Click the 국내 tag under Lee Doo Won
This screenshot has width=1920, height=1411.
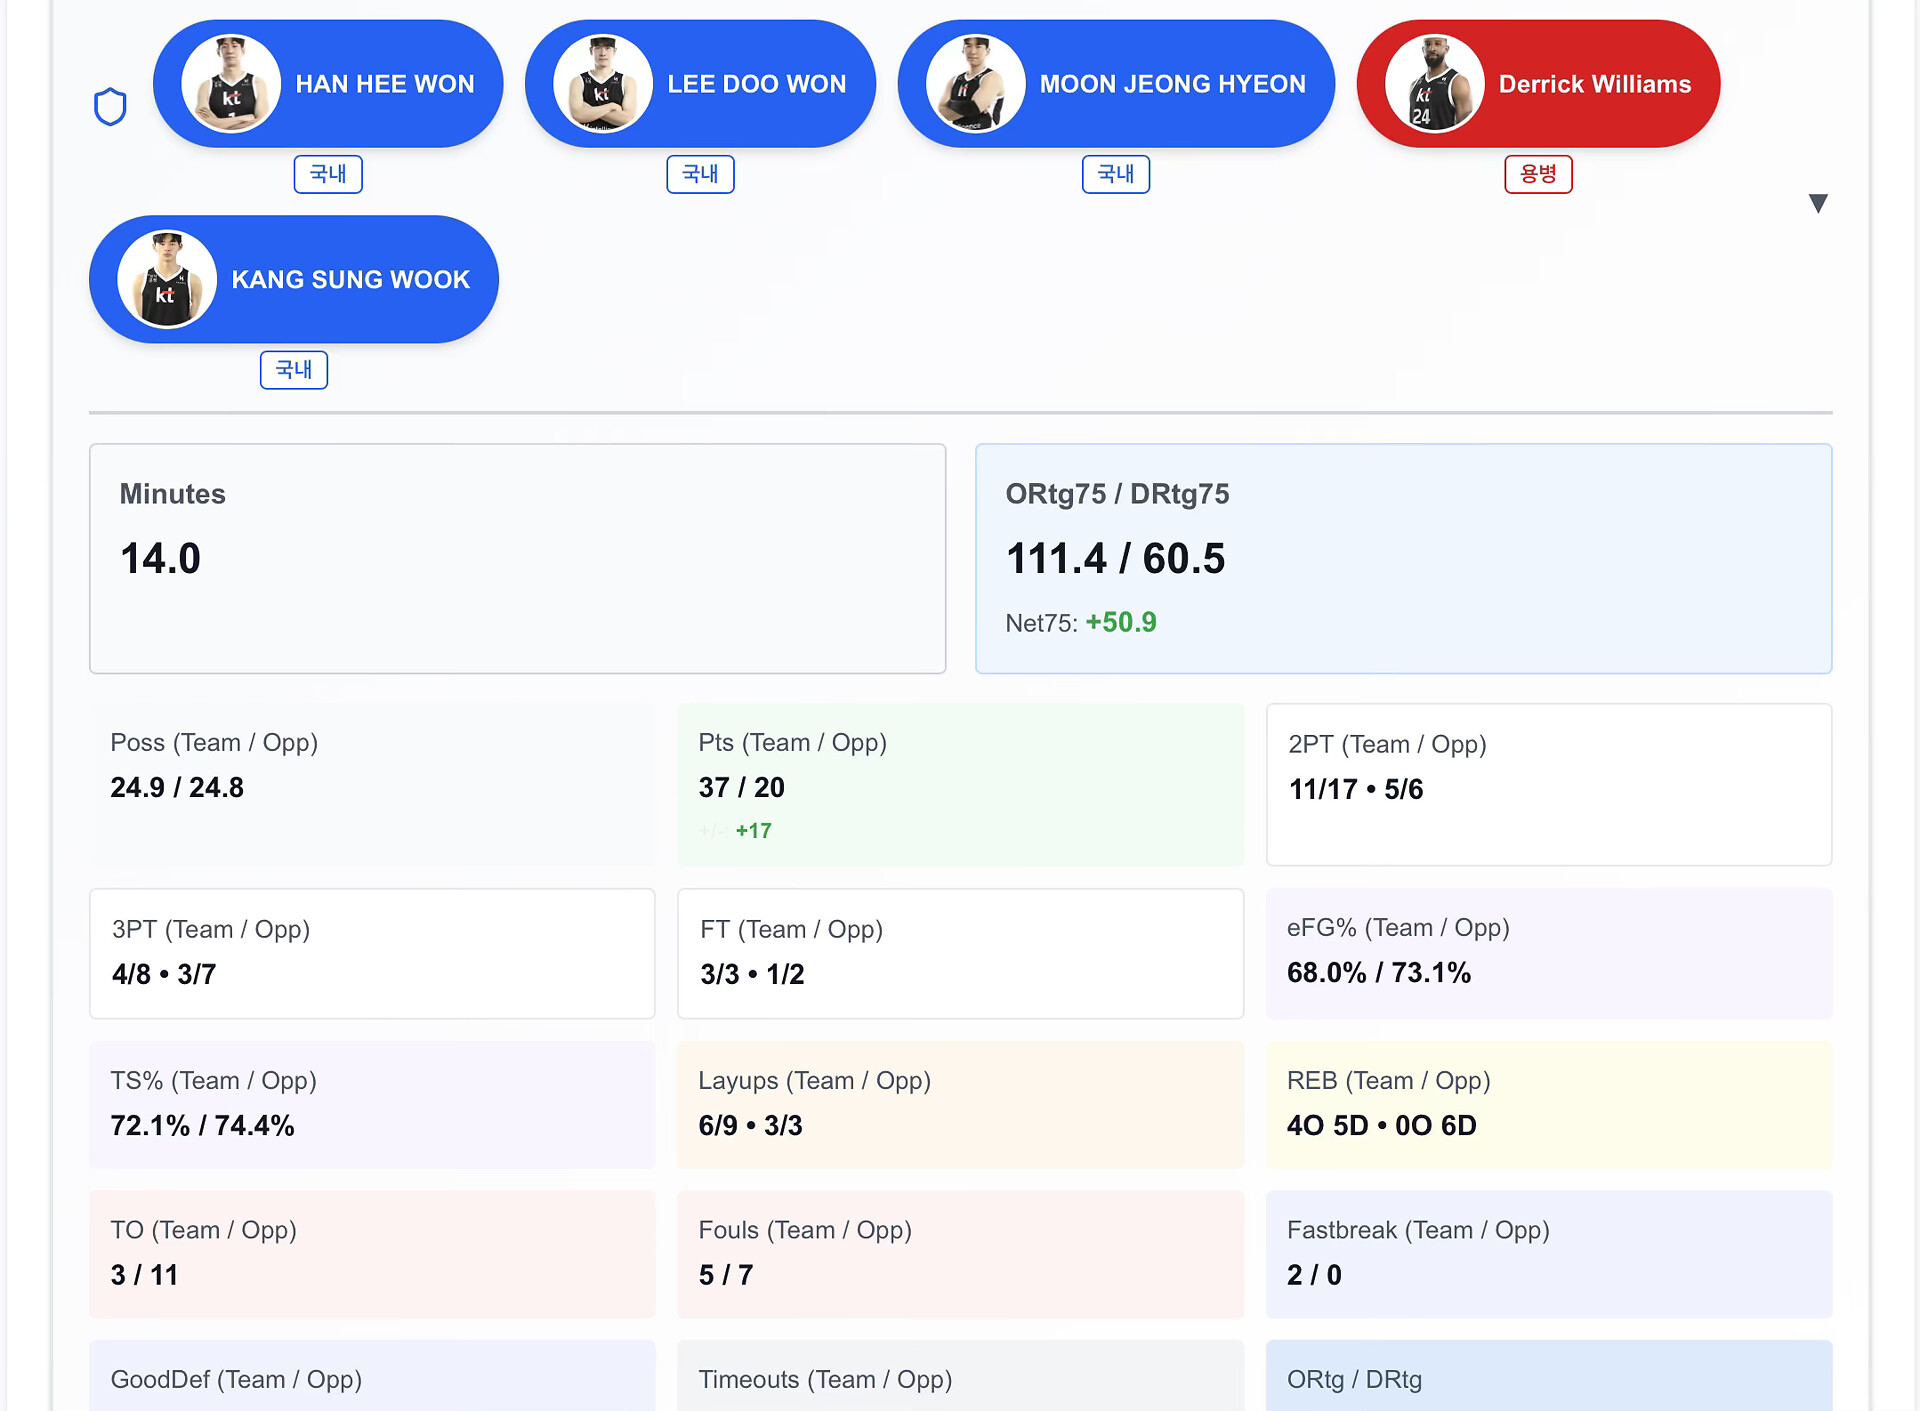point(700,174)
